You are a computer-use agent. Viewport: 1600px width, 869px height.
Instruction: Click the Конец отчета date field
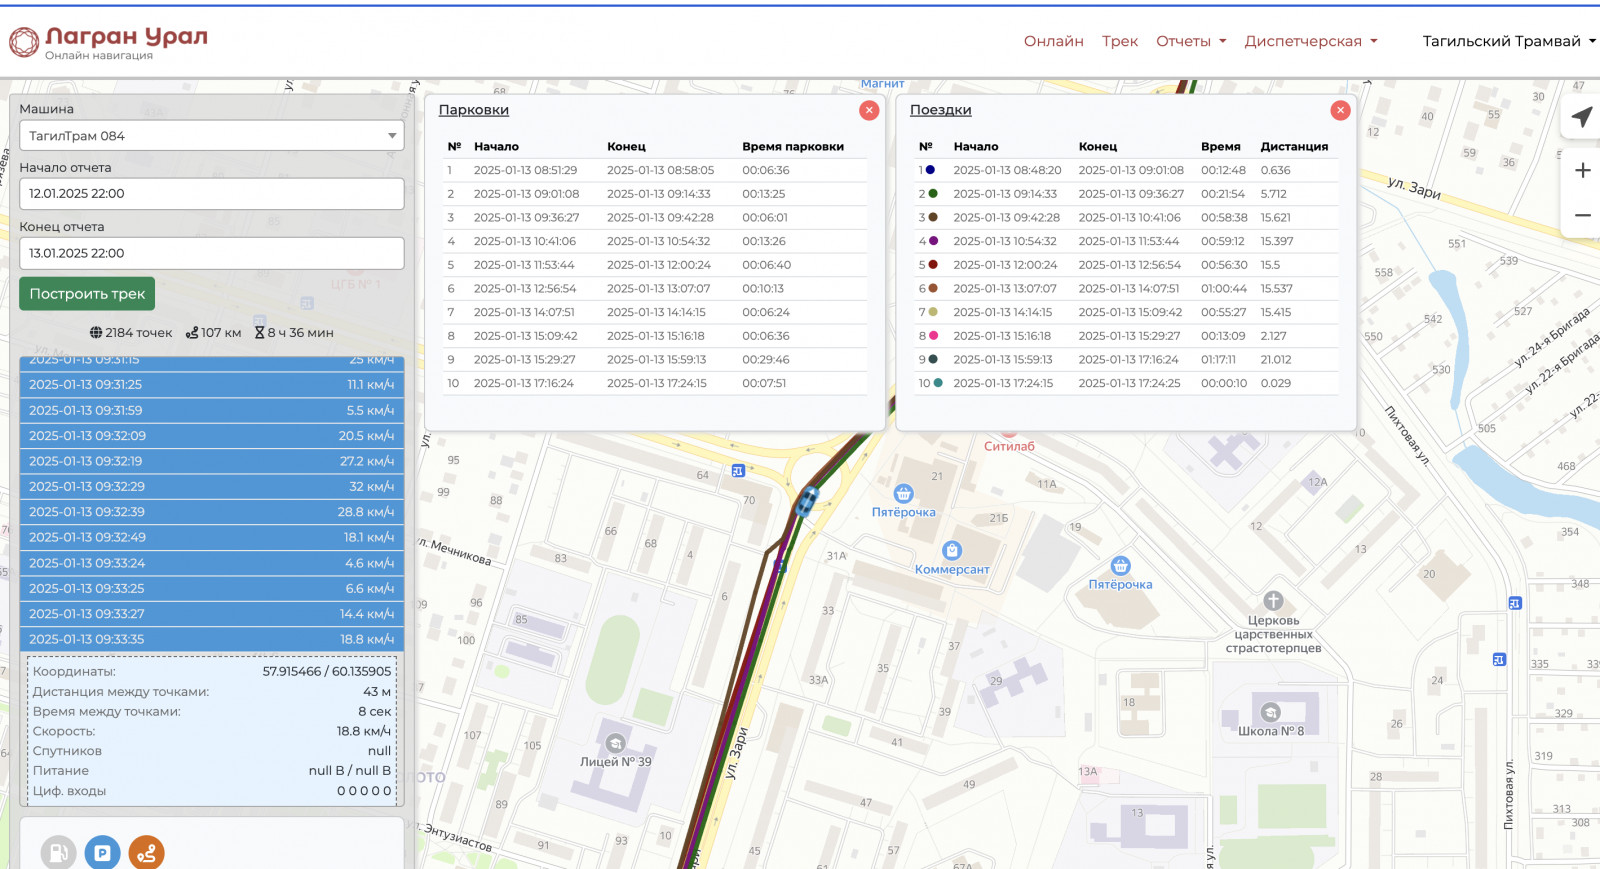click(x=212, y=253)
